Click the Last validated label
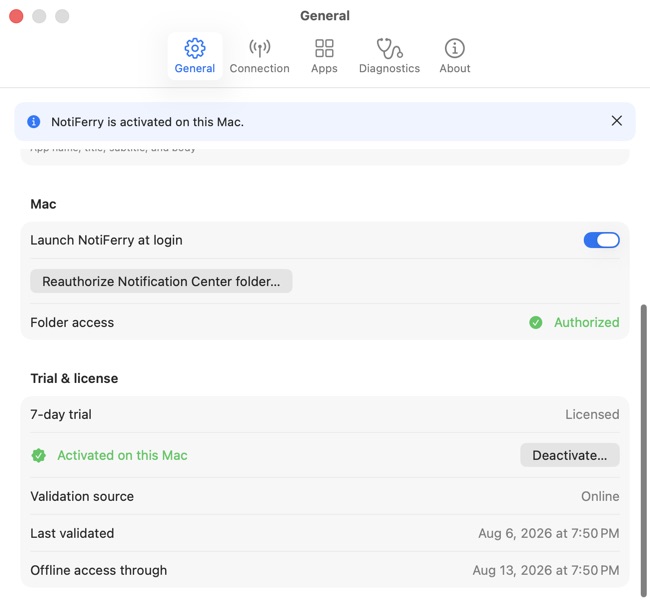This screenshot has width=650, height=608. (x=72, y=533)
